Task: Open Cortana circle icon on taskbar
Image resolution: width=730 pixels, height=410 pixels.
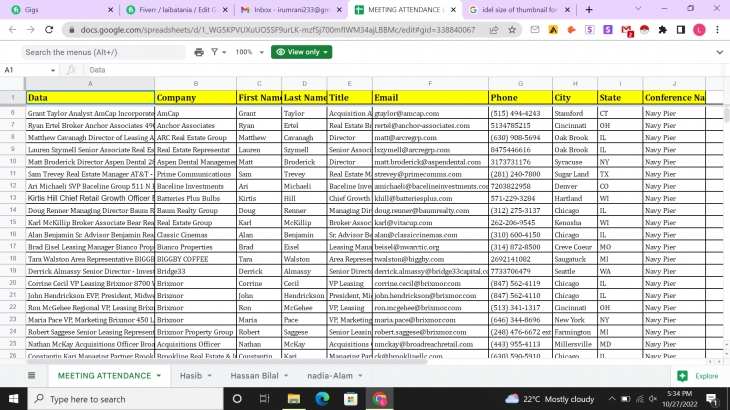Action: pyautogui.click(x=237, y=399)
